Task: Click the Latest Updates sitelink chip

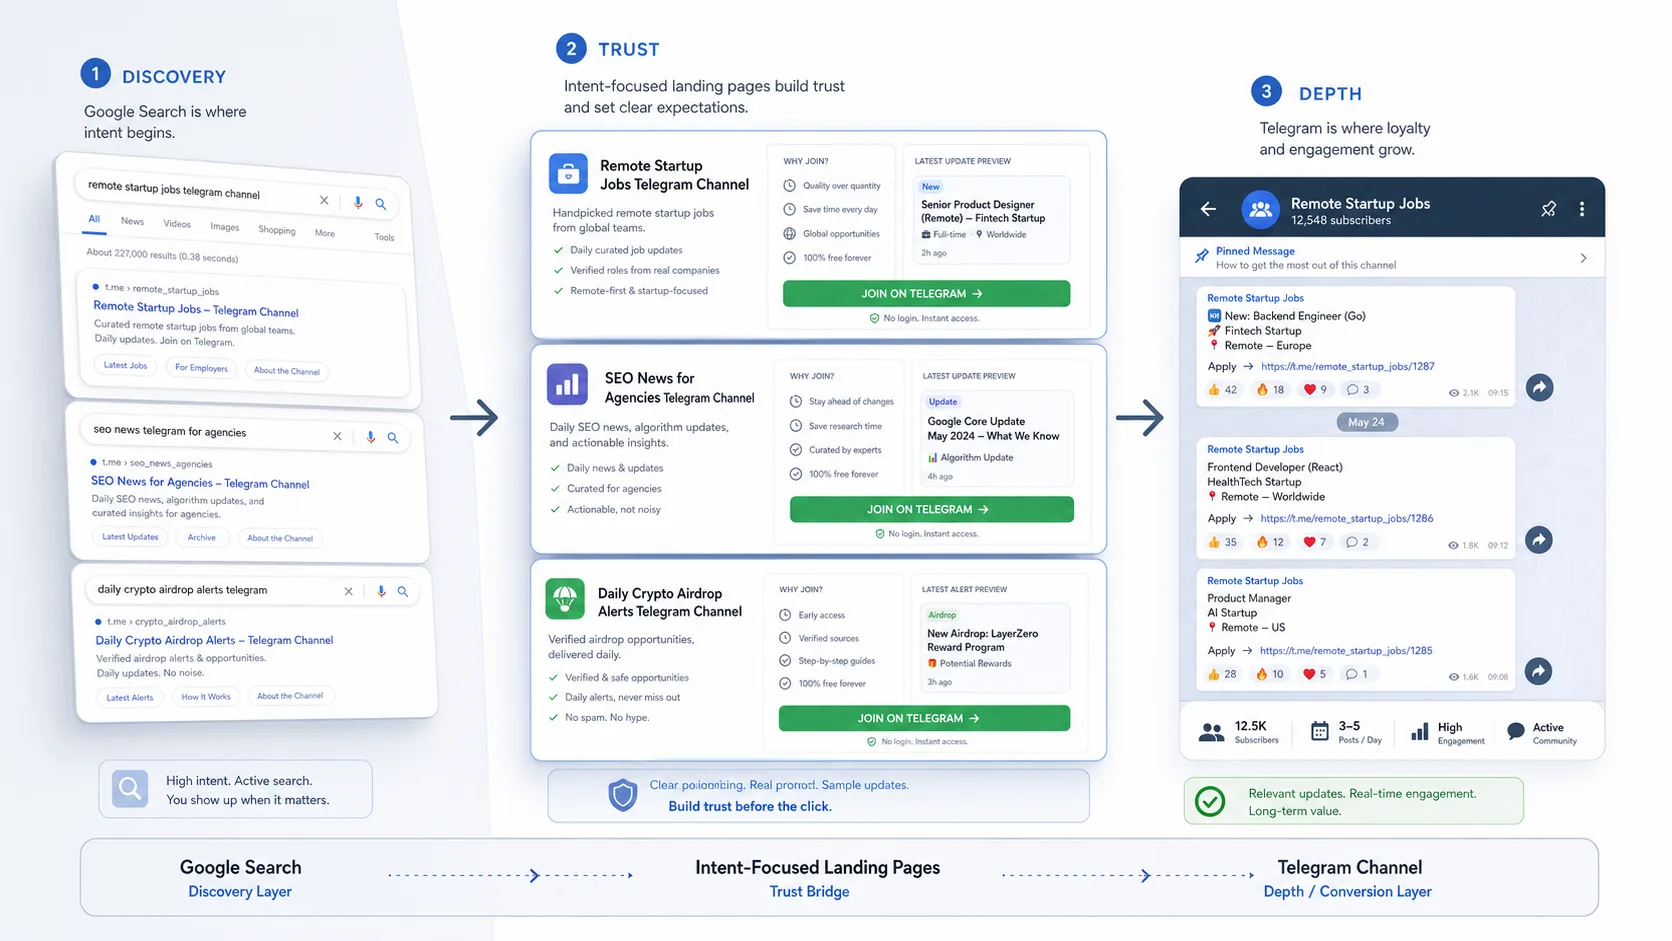Action: coord(130,537)
